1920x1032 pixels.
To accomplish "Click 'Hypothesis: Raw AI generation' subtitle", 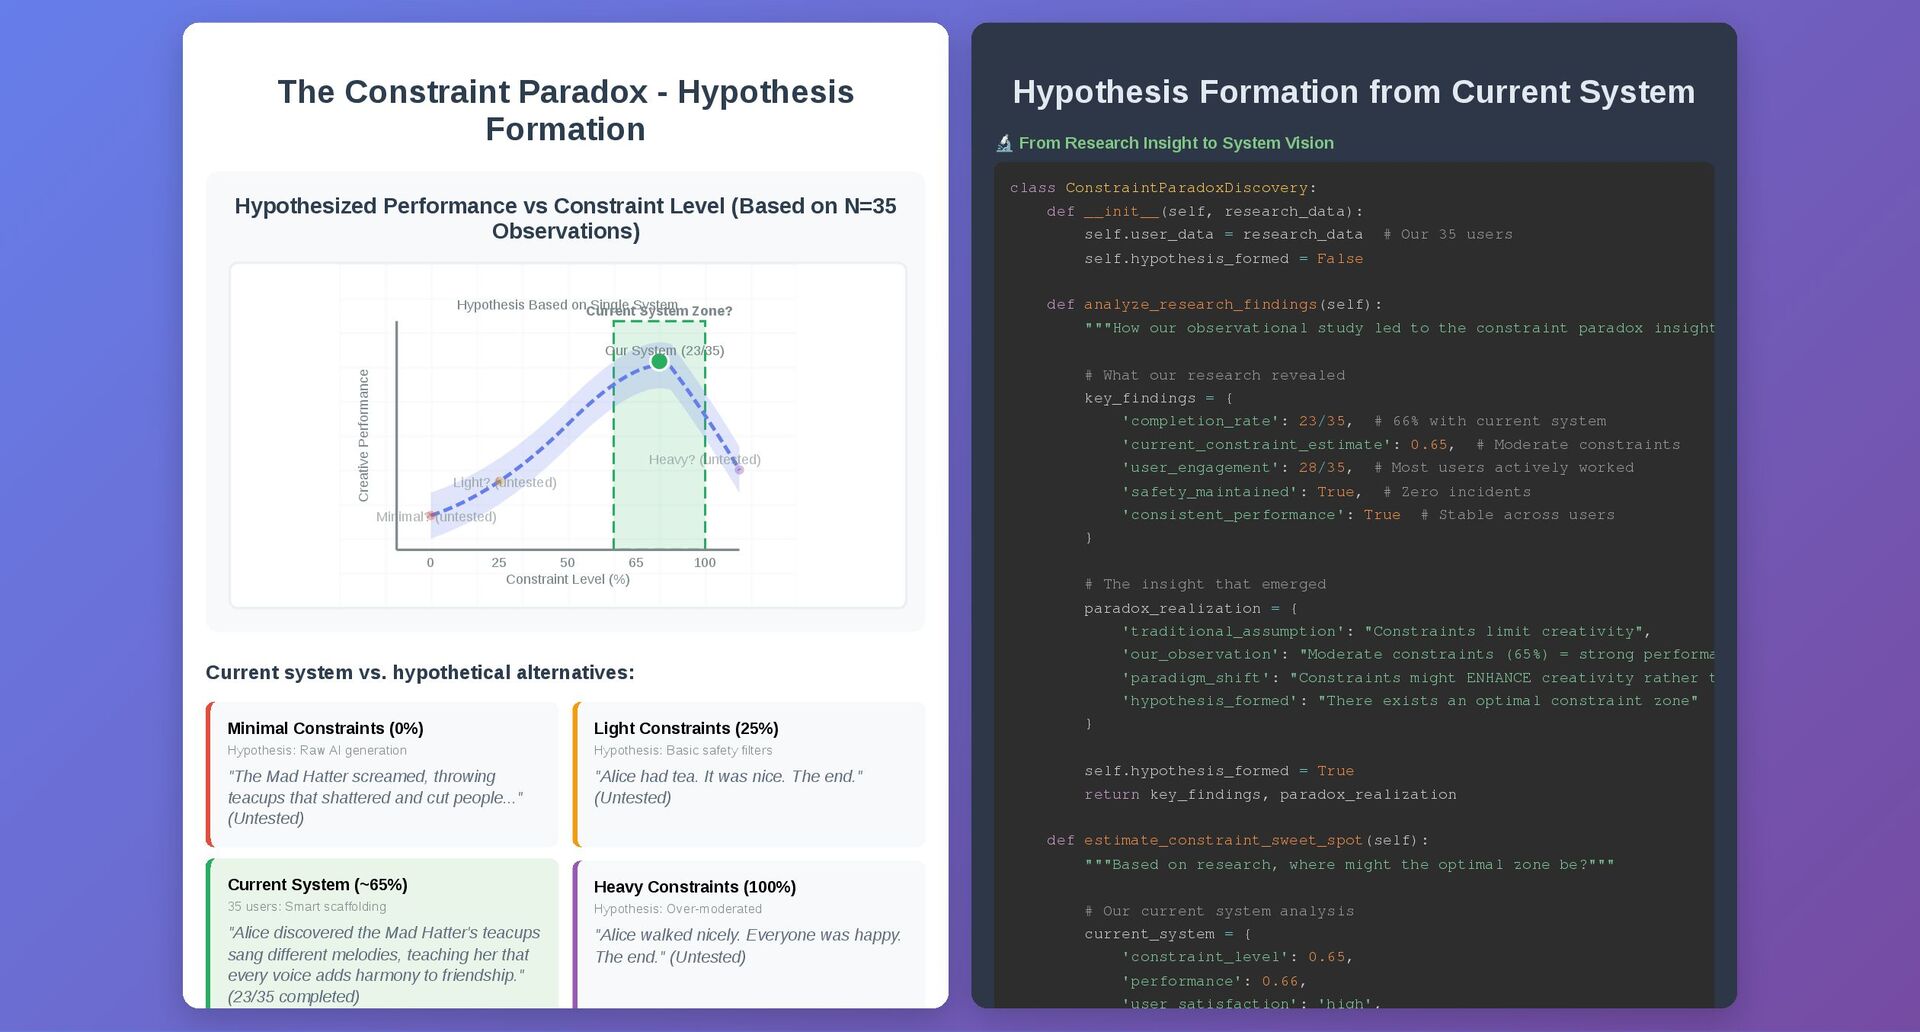I will tap(317, 751).
